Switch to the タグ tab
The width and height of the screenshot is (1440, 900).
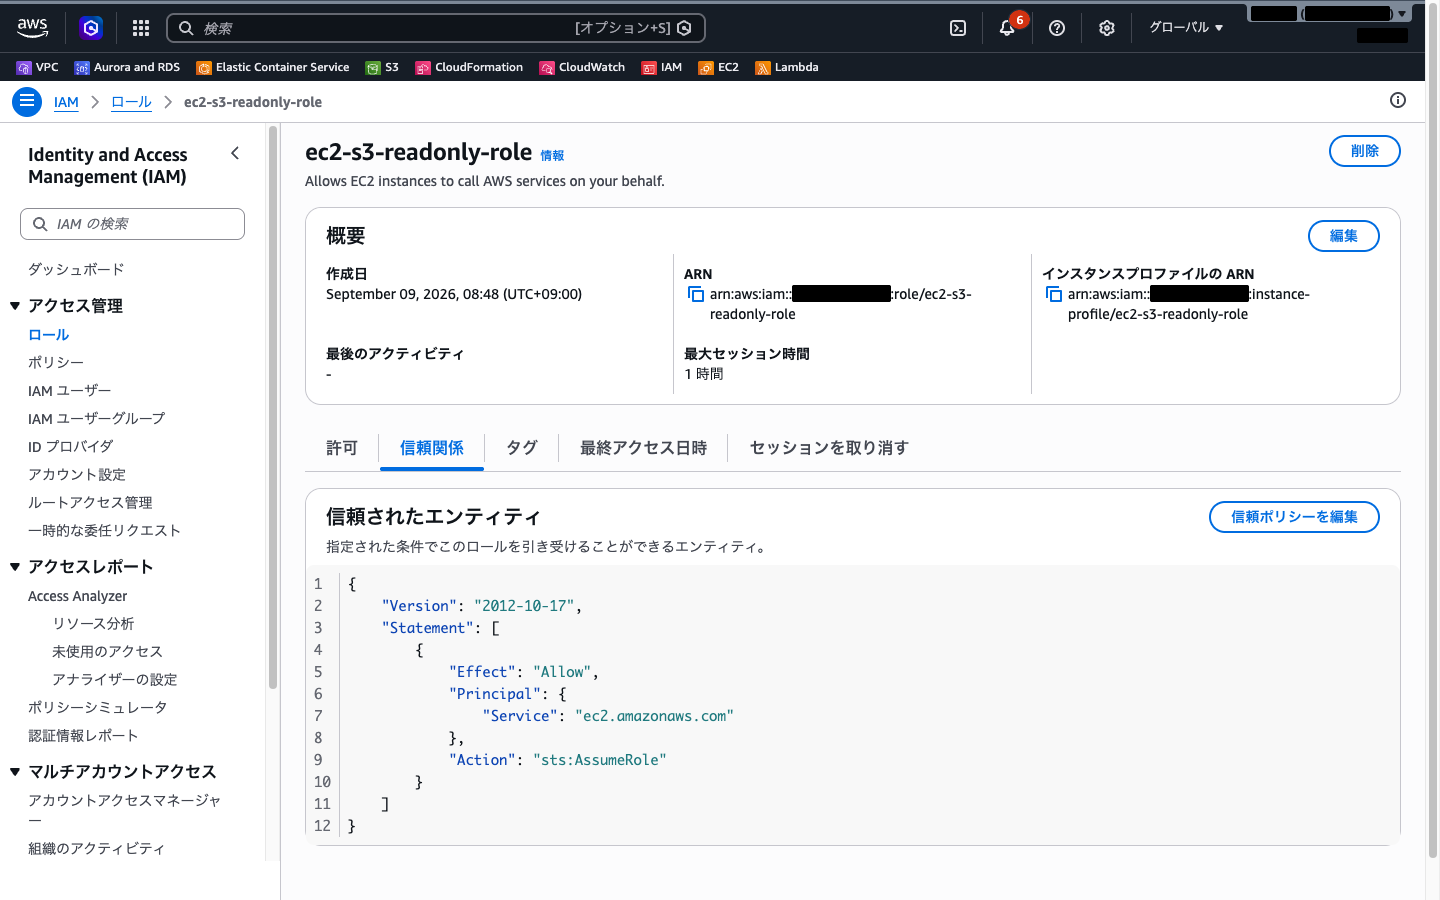click(x=521, y=448)
